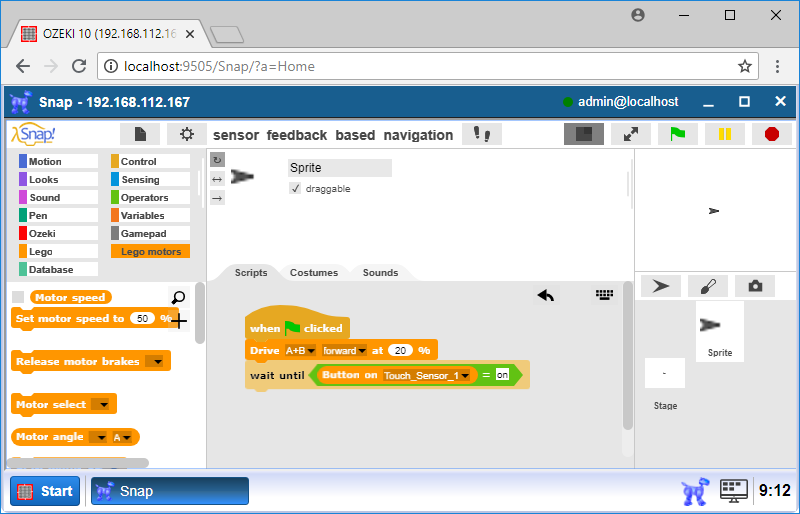This screenshot has width=800, height=514.
Task: Open the A dropdown on Motor angle block
Action: tap(122, 437)
